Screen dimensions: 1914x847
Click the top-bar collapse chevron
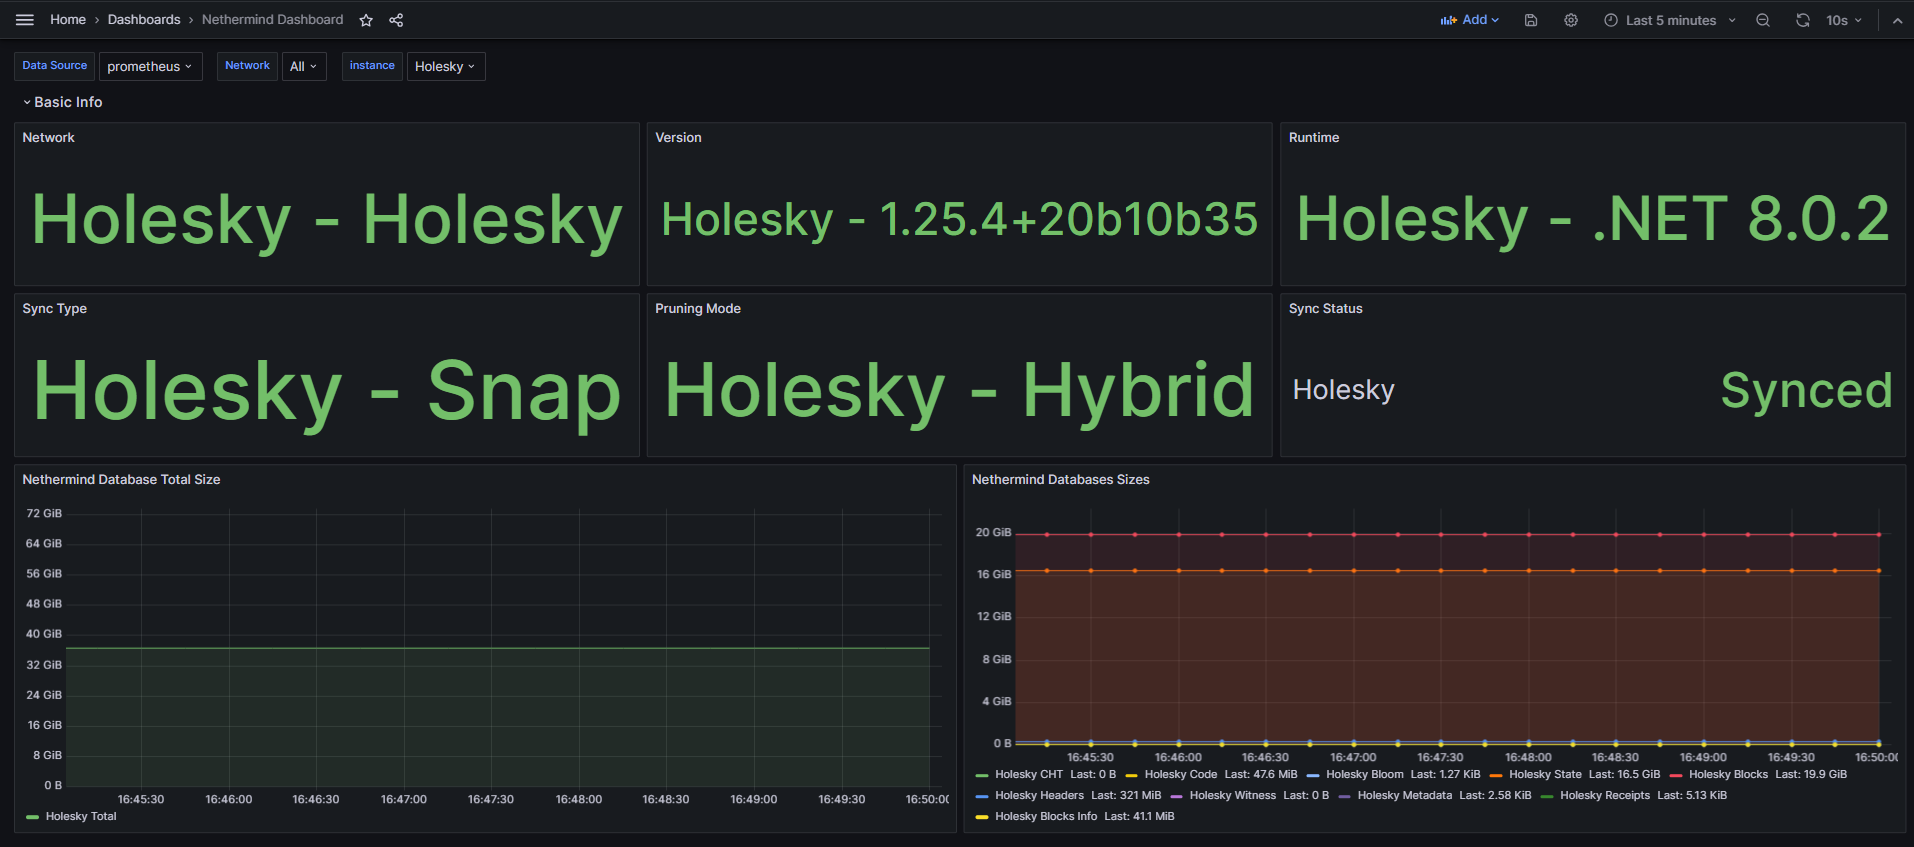click(1897, 20)
